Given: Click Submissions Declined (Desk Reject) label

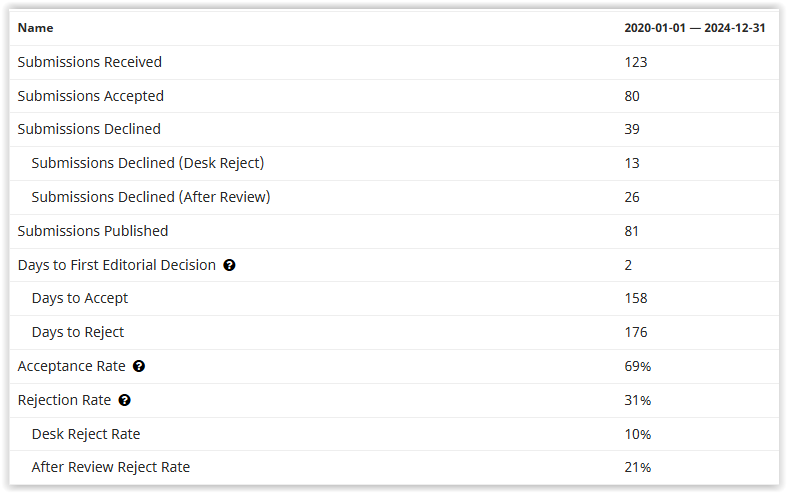Looking at the screenshot, I should (148, 163).
